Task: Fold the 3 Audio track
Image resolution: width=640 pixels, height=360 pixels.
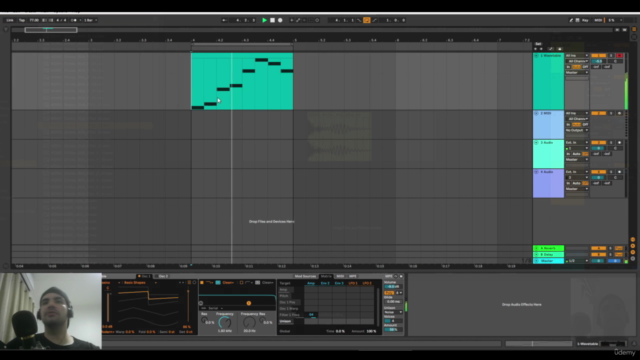Action: click(x=536, y=142)
